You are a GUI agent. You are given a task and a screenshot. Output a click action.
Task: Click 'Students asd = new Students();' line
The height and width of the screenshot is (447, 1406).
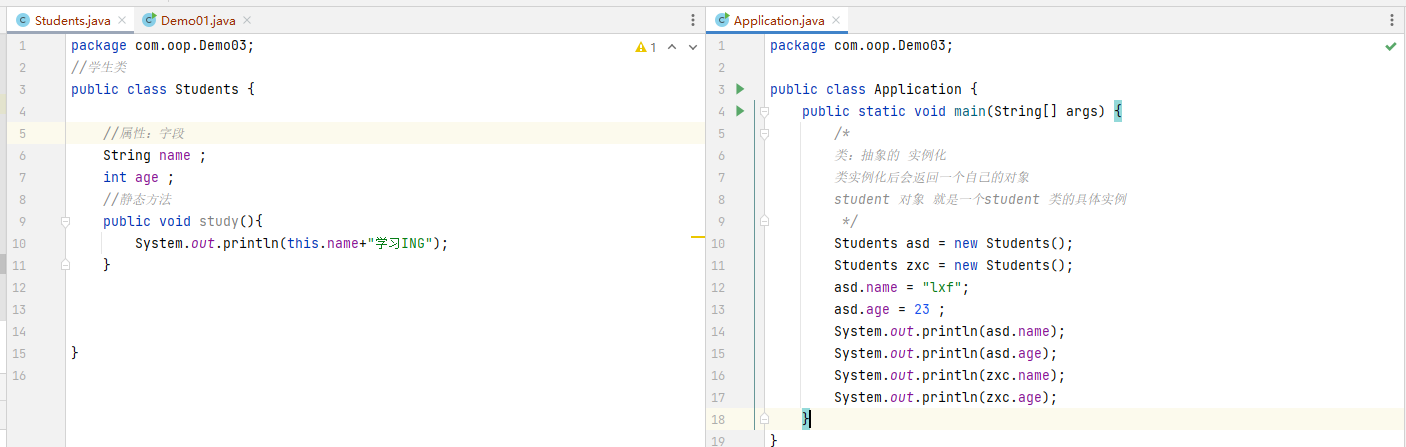(x=954, y=243)
